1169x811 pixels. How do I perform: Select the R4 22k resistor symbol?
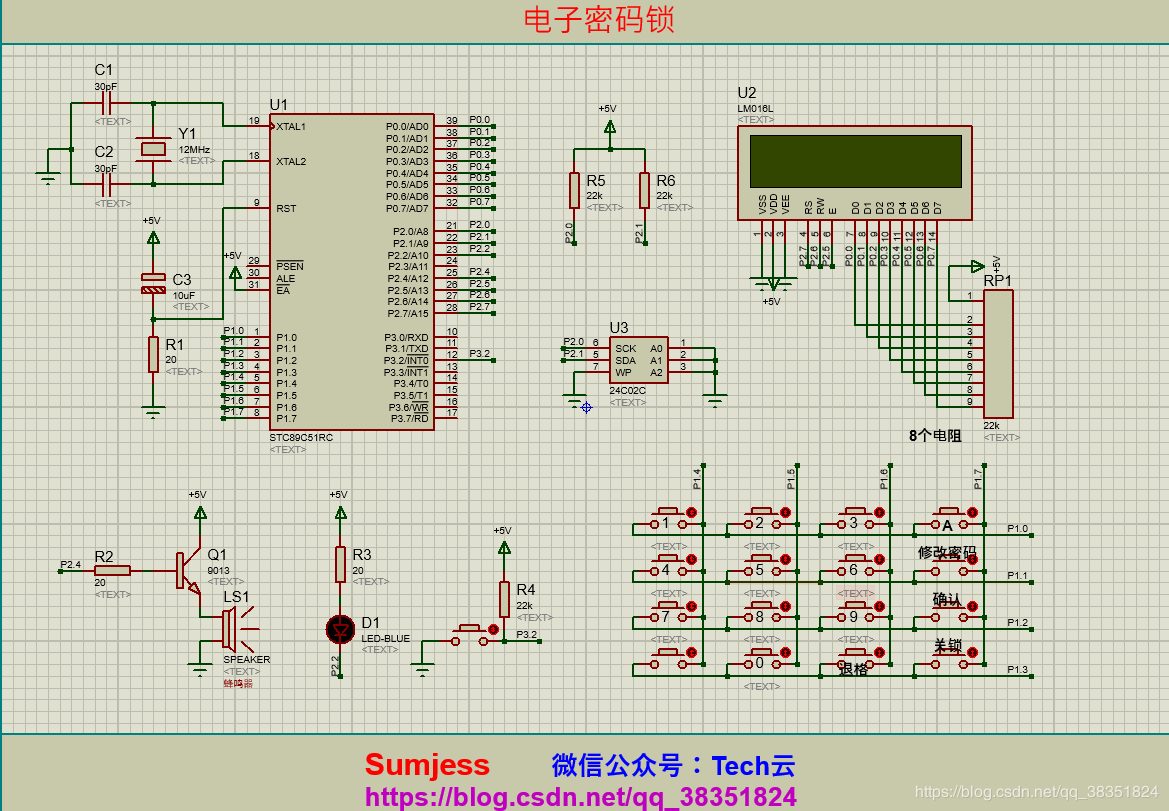(x=504, y=600)
